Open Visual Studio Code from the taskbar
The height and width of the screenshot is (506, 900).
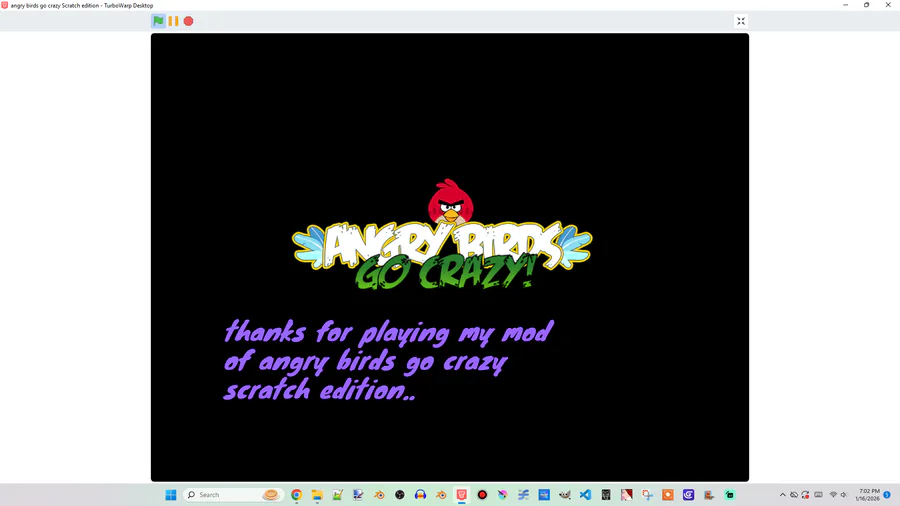[x=585, y=495]
